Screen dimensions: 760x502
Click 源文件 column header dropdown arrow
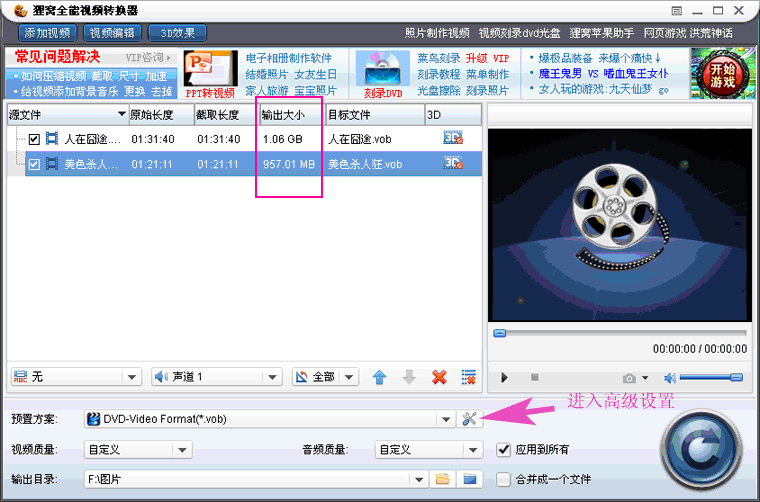[x=122, y=114]
